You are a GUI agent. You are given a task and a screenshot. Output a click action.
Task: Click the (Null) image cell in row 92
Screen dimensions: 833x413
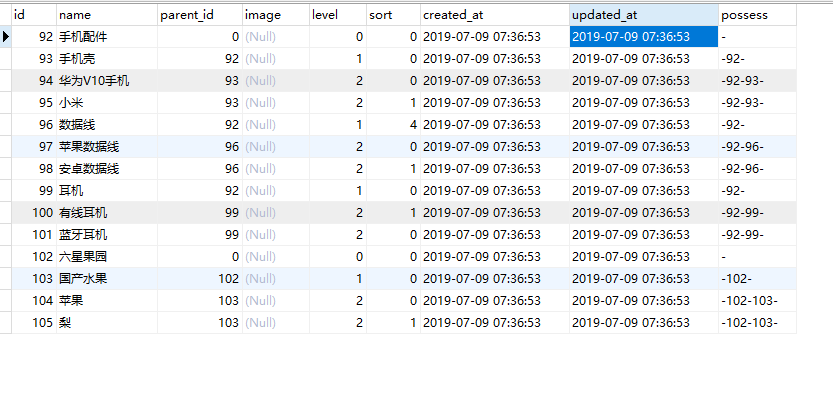point(276,37)
